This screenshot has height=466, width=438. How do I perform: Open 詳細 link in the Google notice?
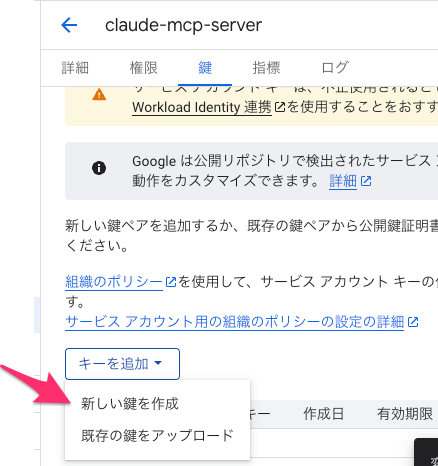pyautogui.click(x=343, y=181)
